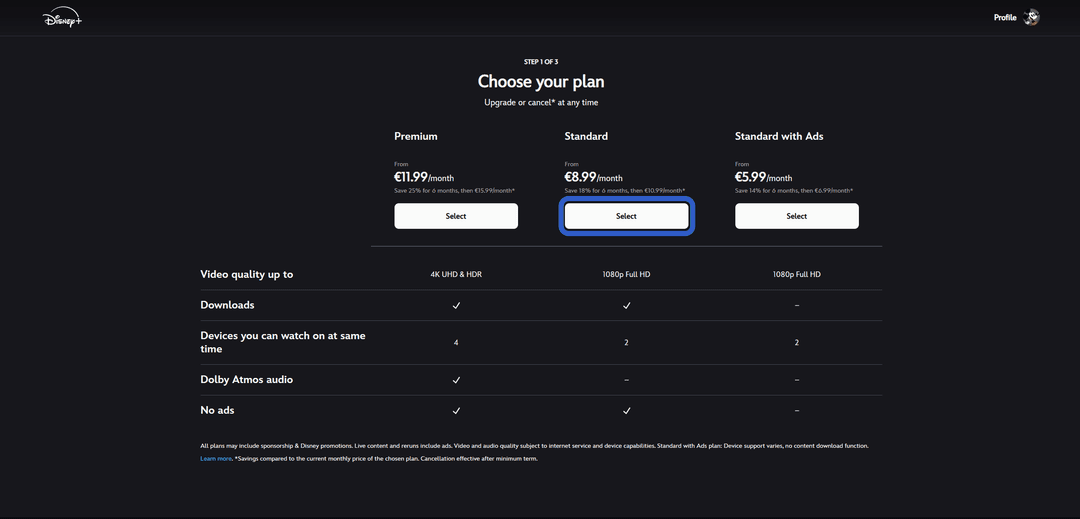The height and width of the screenshot is (519, 1080).
Task: Open the Profile avatar menu
Action: click(x=1030, y=17)
